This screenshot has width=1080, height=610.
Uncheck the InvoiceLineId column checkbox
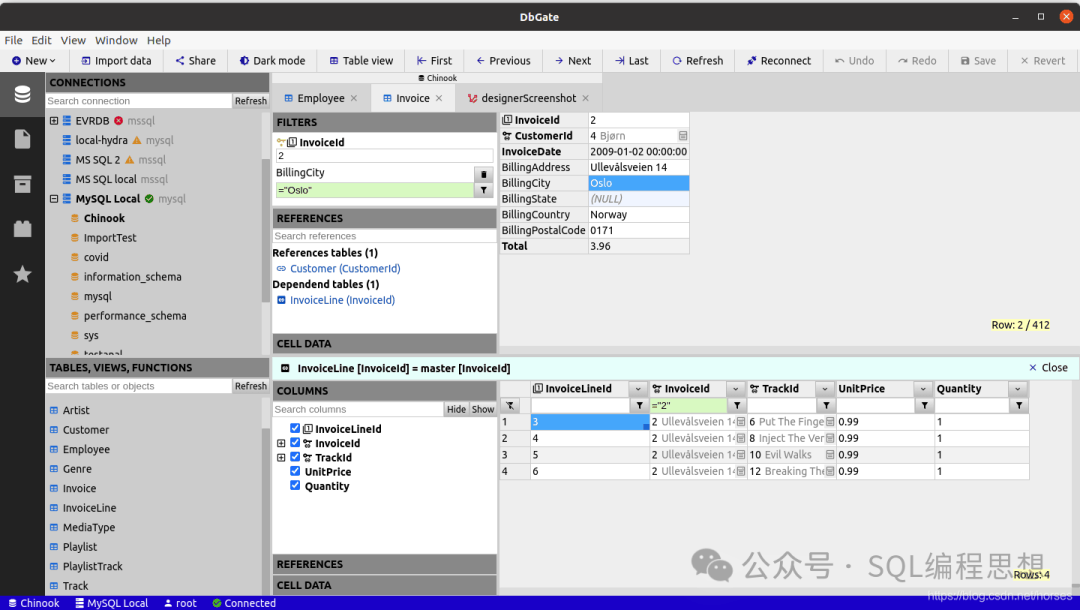coord(295,428)
